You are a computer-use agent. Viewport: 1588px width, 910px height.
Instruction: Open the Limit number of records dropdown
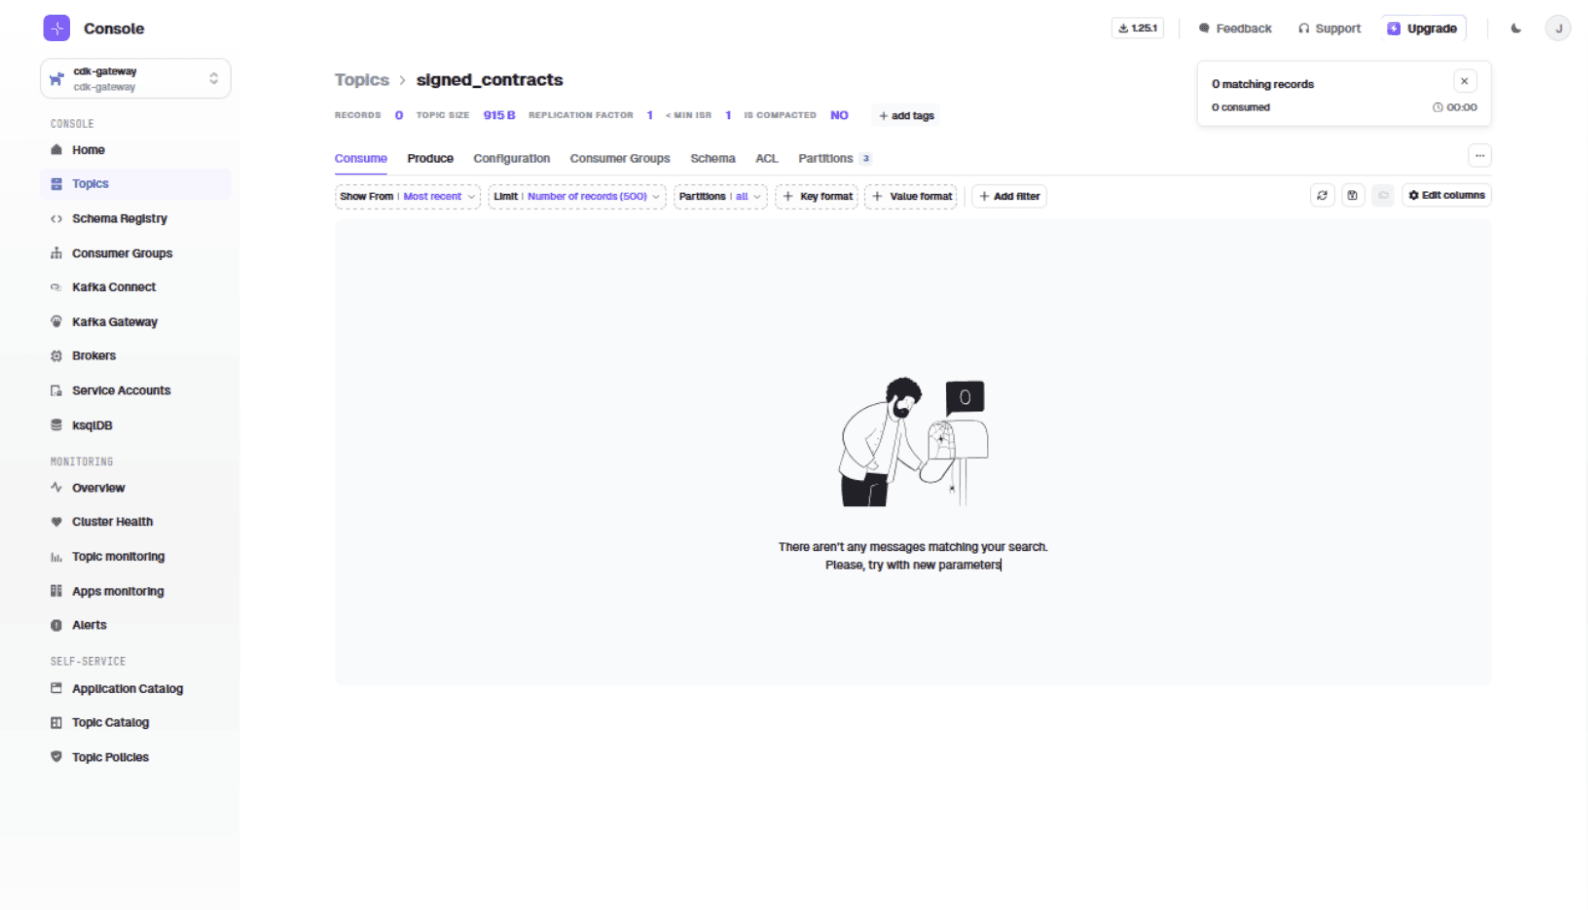[576, 197]
